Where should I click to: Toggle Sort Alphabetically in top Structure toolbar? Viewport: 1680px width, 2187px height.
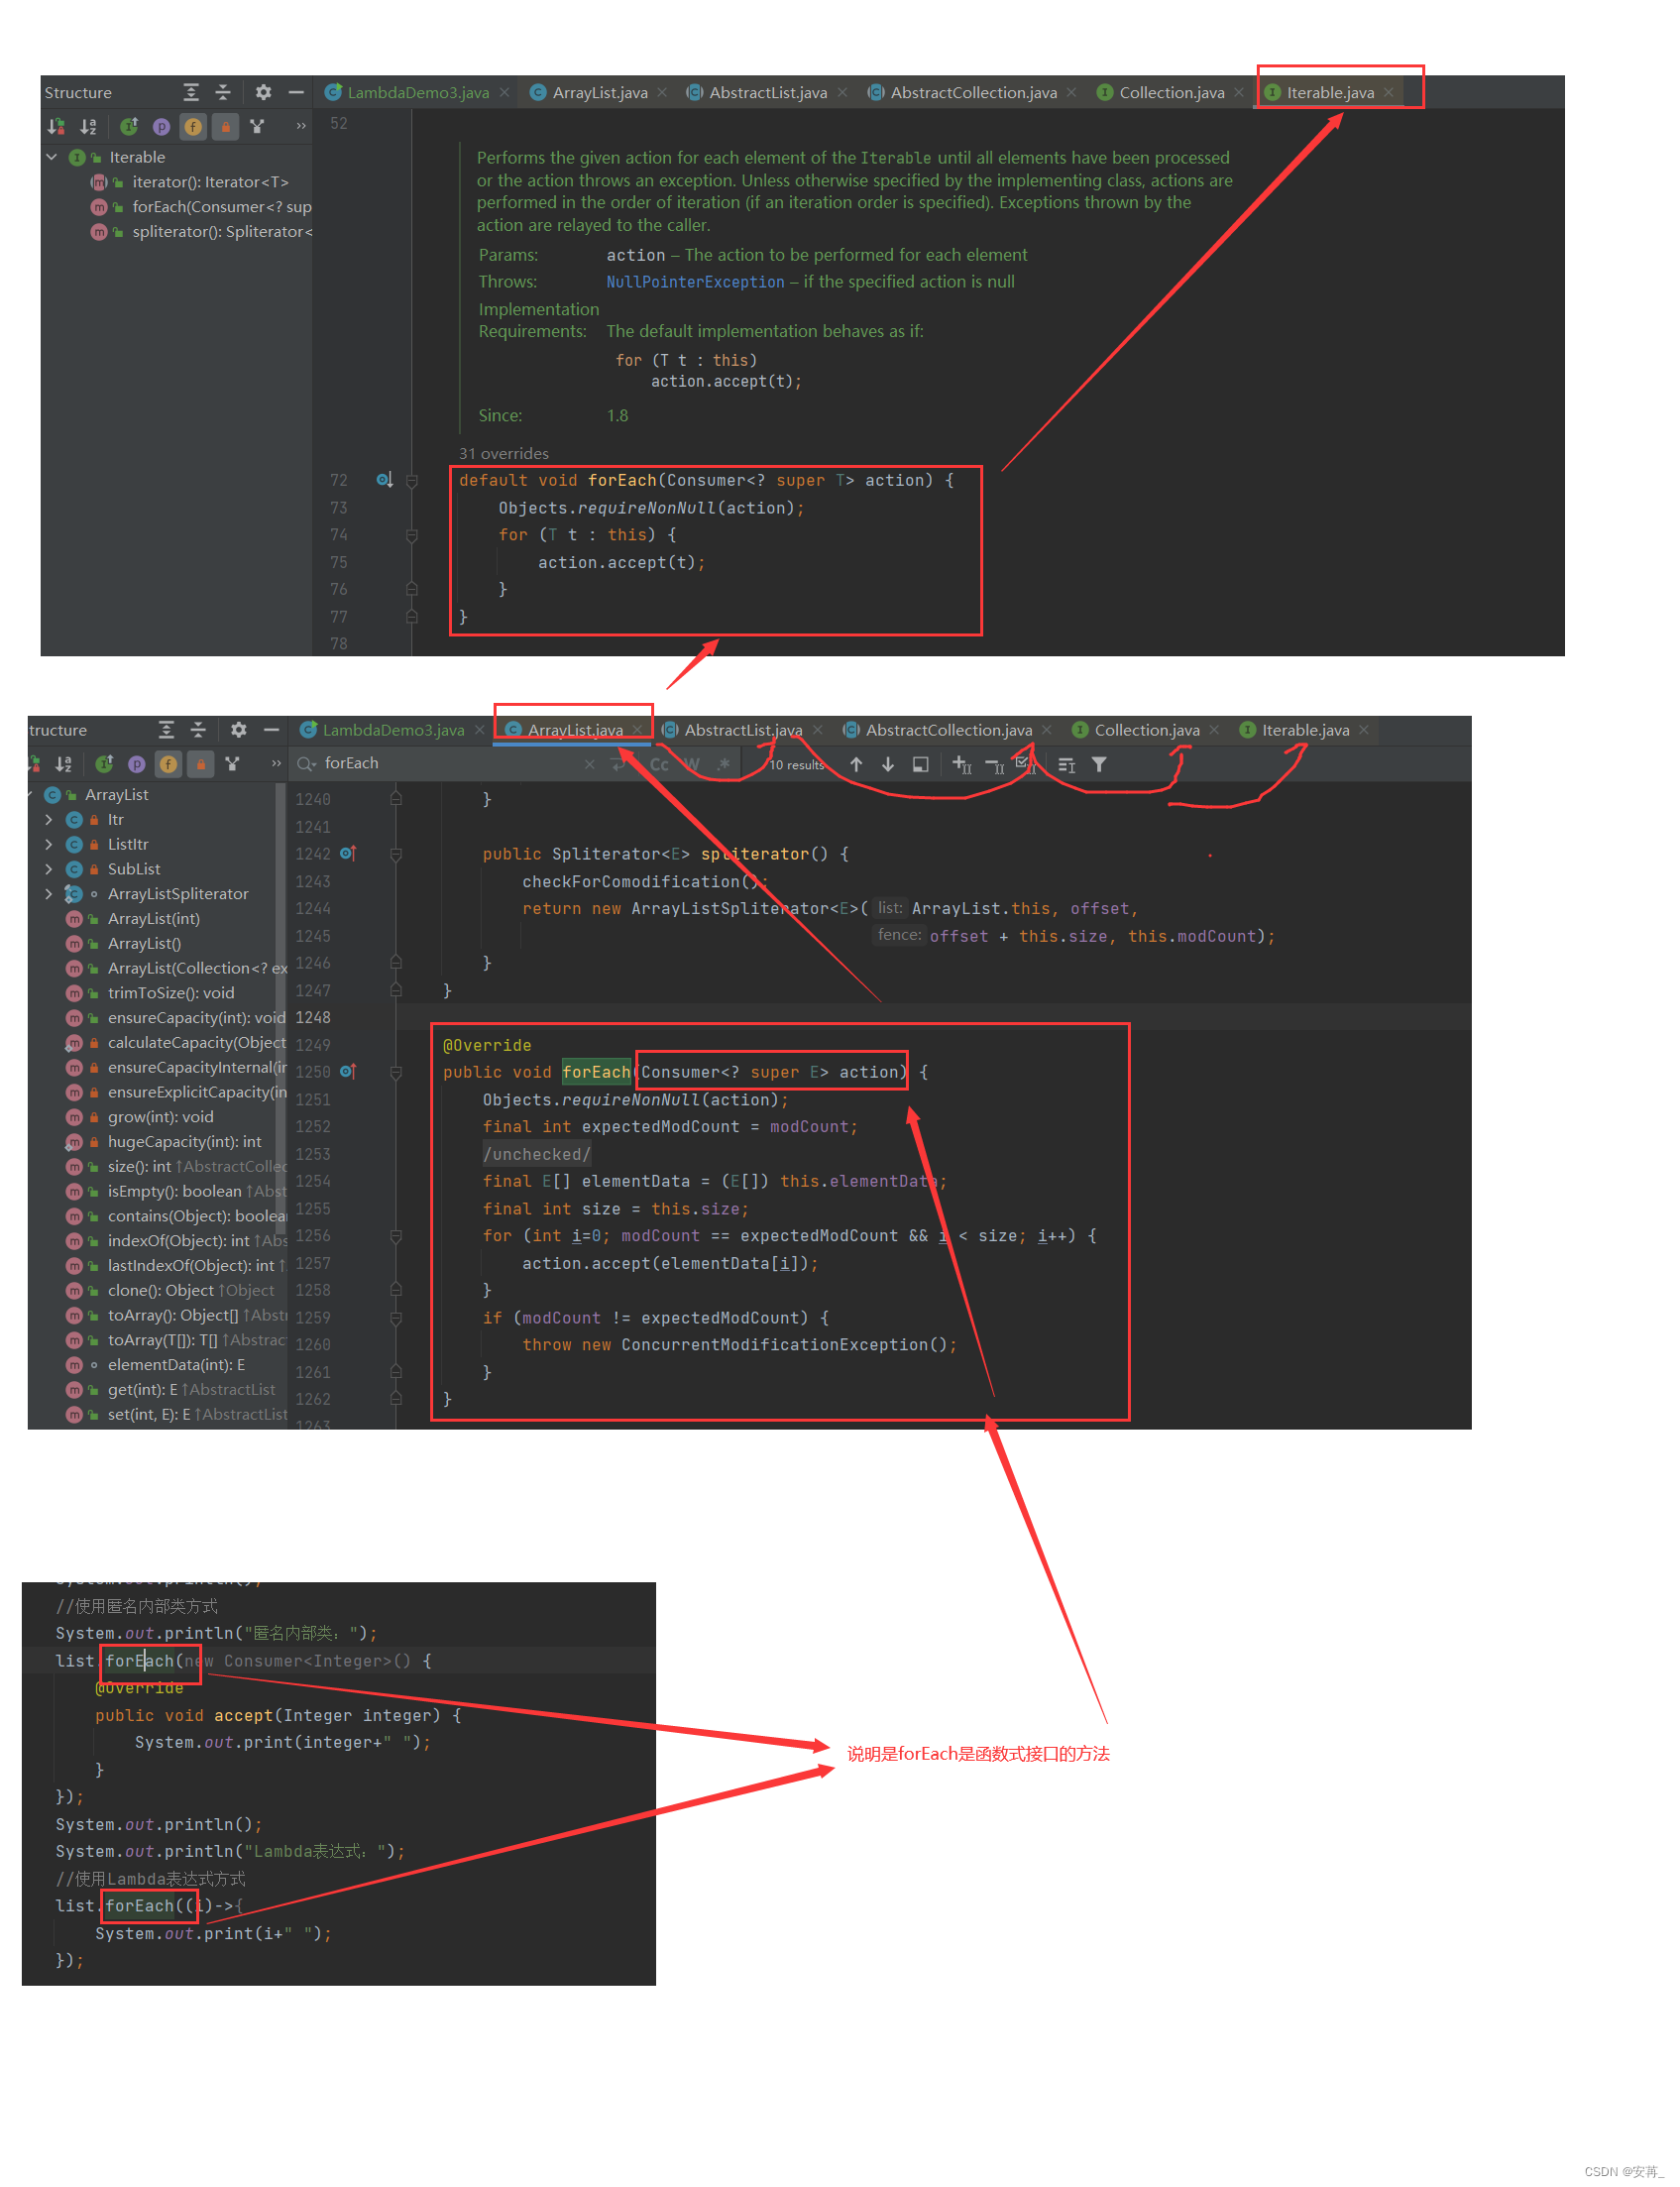tap(89, 126)
